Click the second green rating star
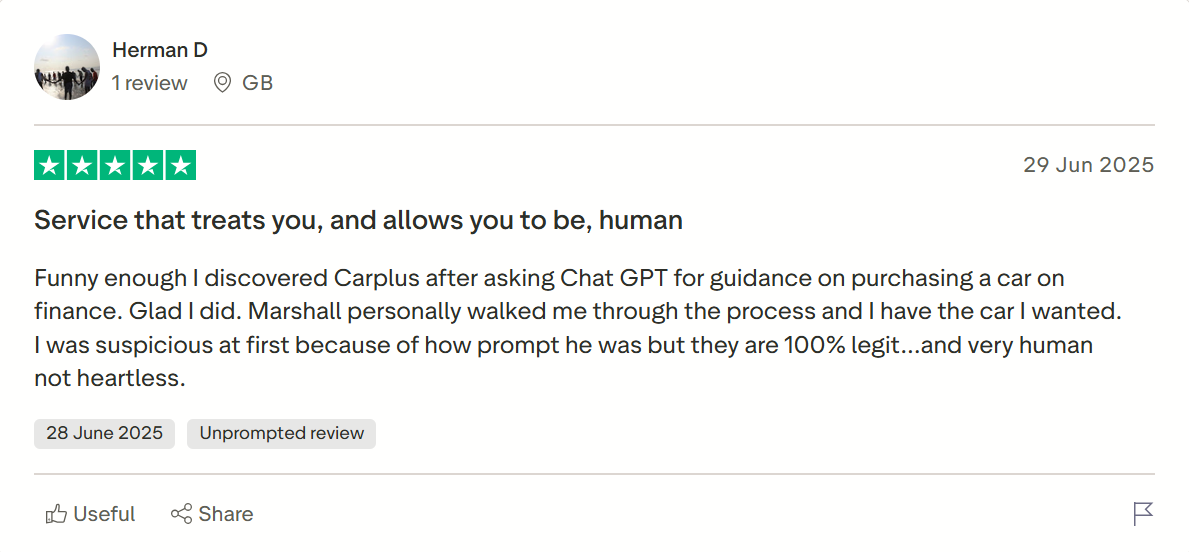 click(x=83, y=166)
